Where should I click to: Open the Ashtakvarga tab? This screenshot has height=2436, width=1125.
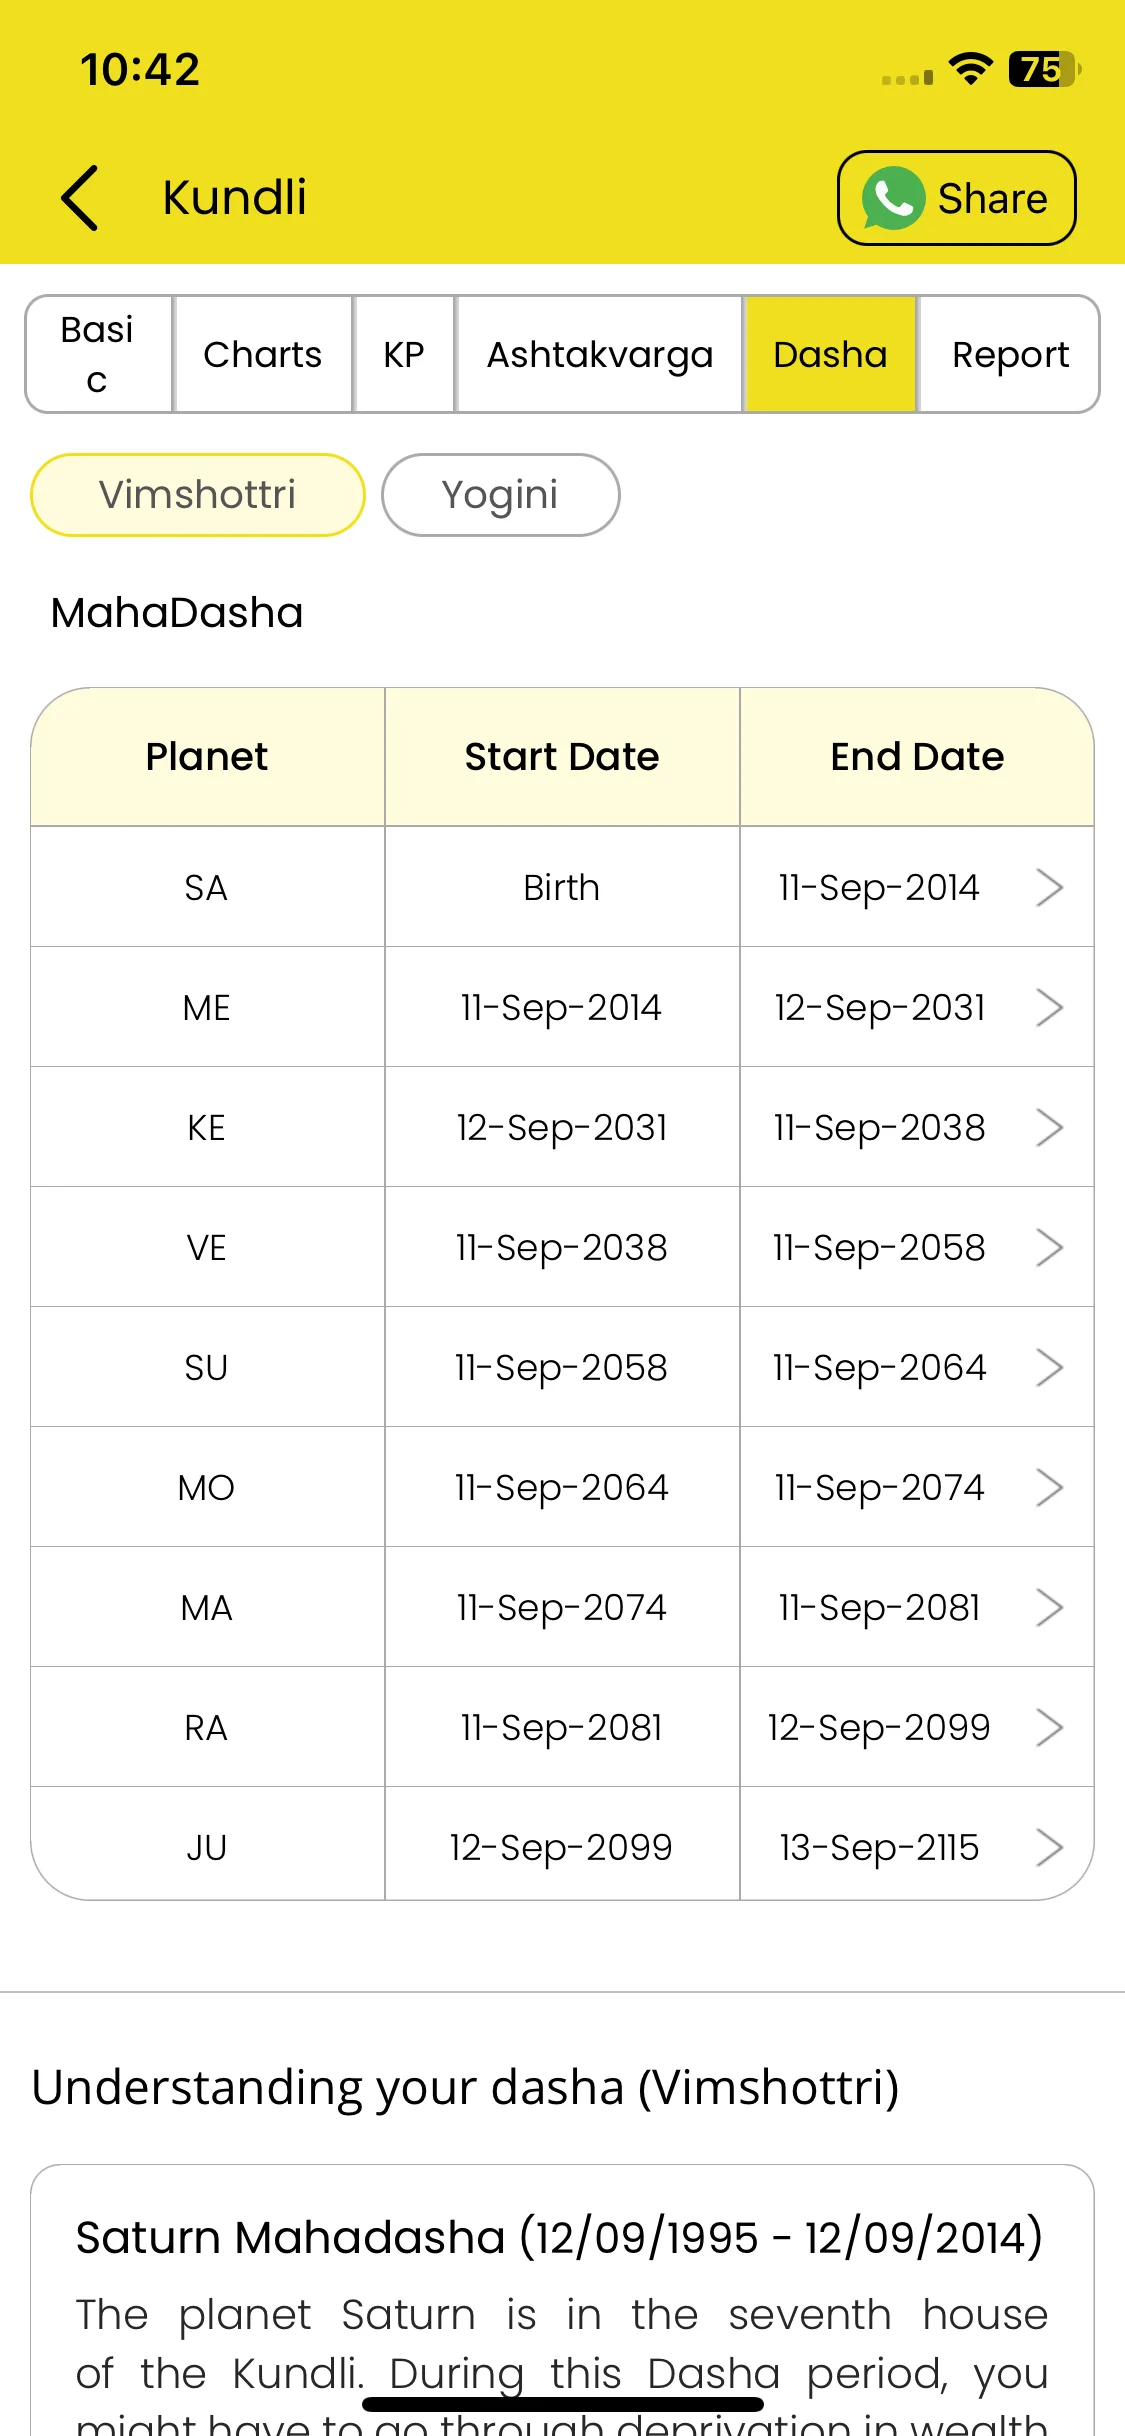pyautogui.click(x=600, y=354)
